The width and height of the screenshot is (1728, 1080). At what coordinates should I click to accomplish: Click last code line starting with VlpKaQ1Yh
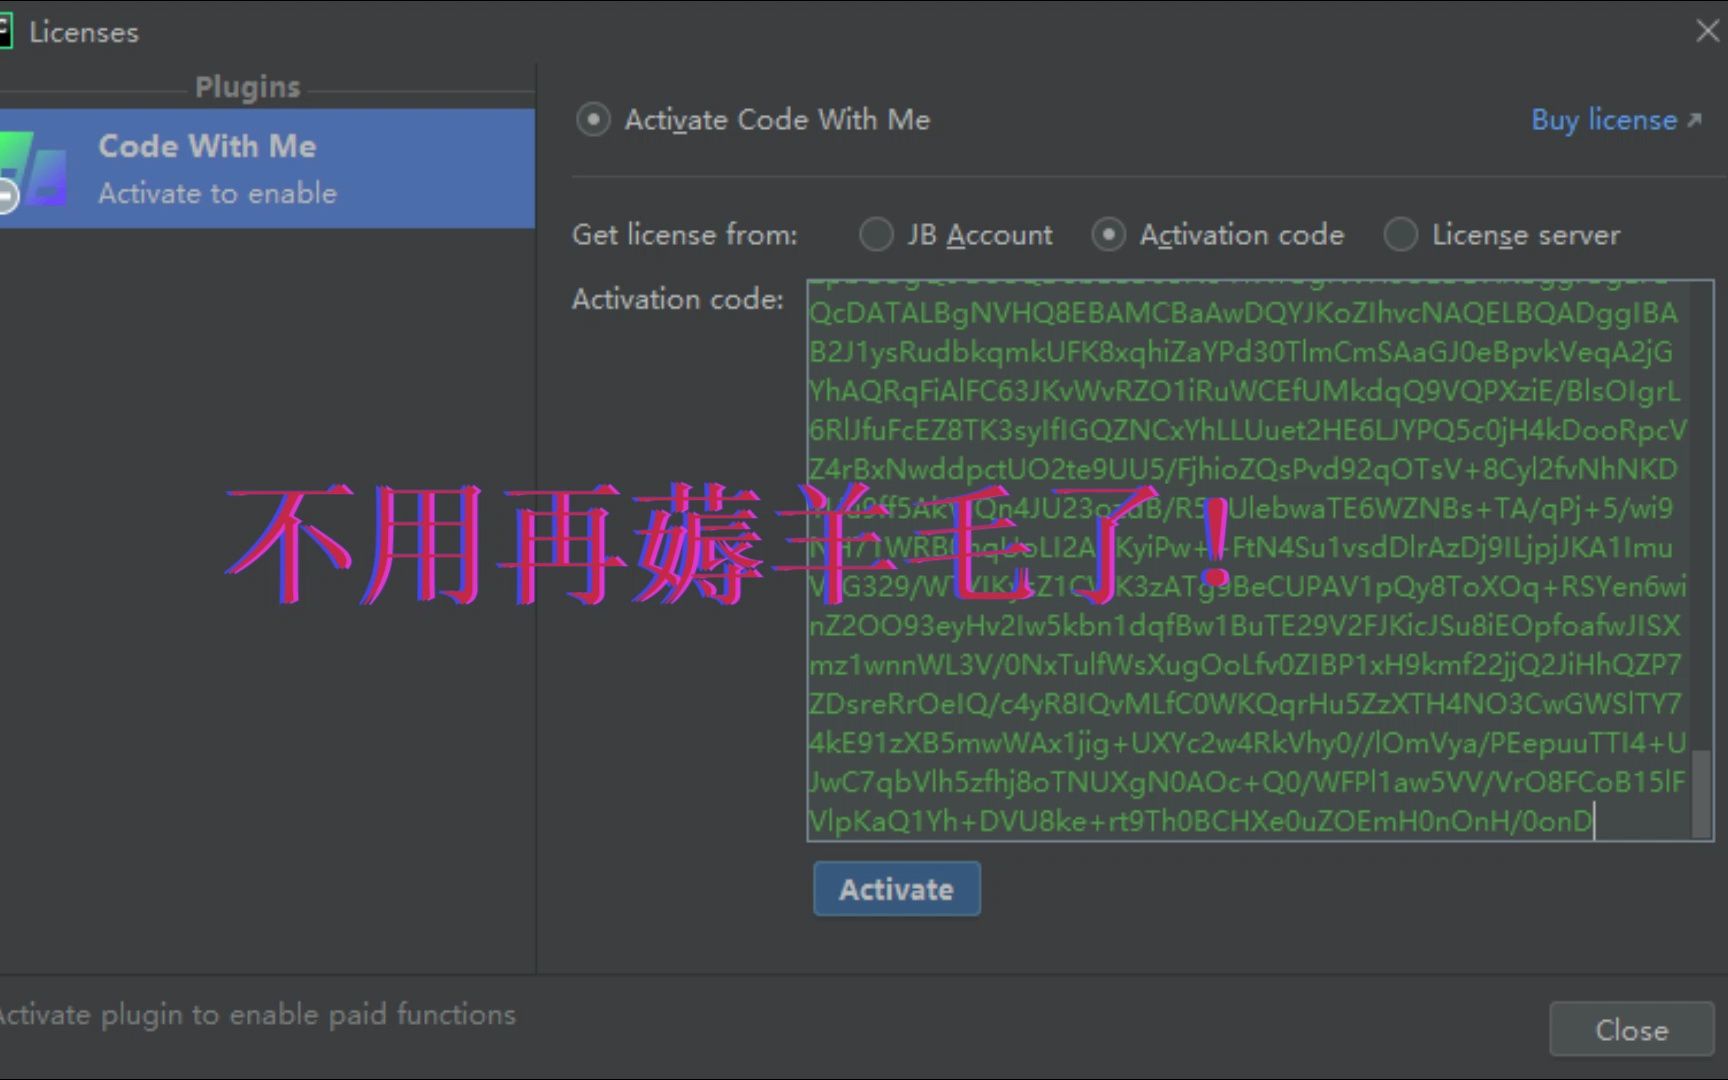coord(1200,822)
